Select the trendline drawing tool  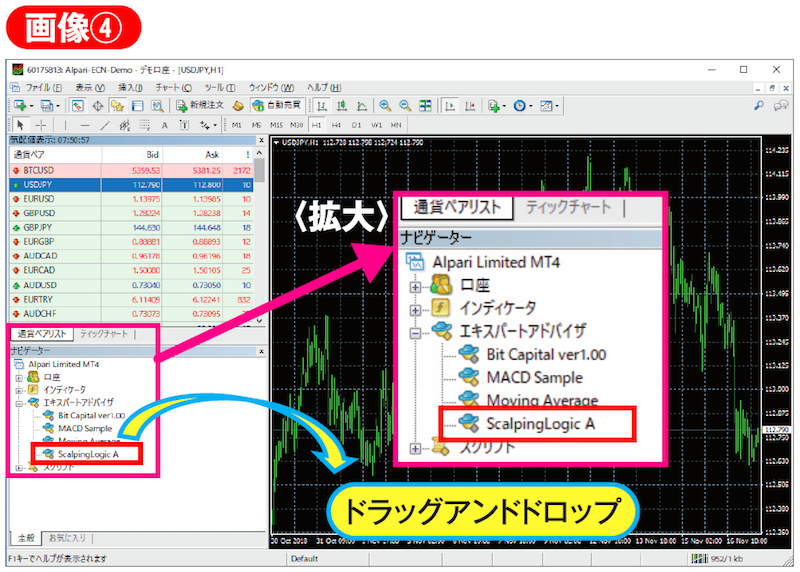(105, 125)
